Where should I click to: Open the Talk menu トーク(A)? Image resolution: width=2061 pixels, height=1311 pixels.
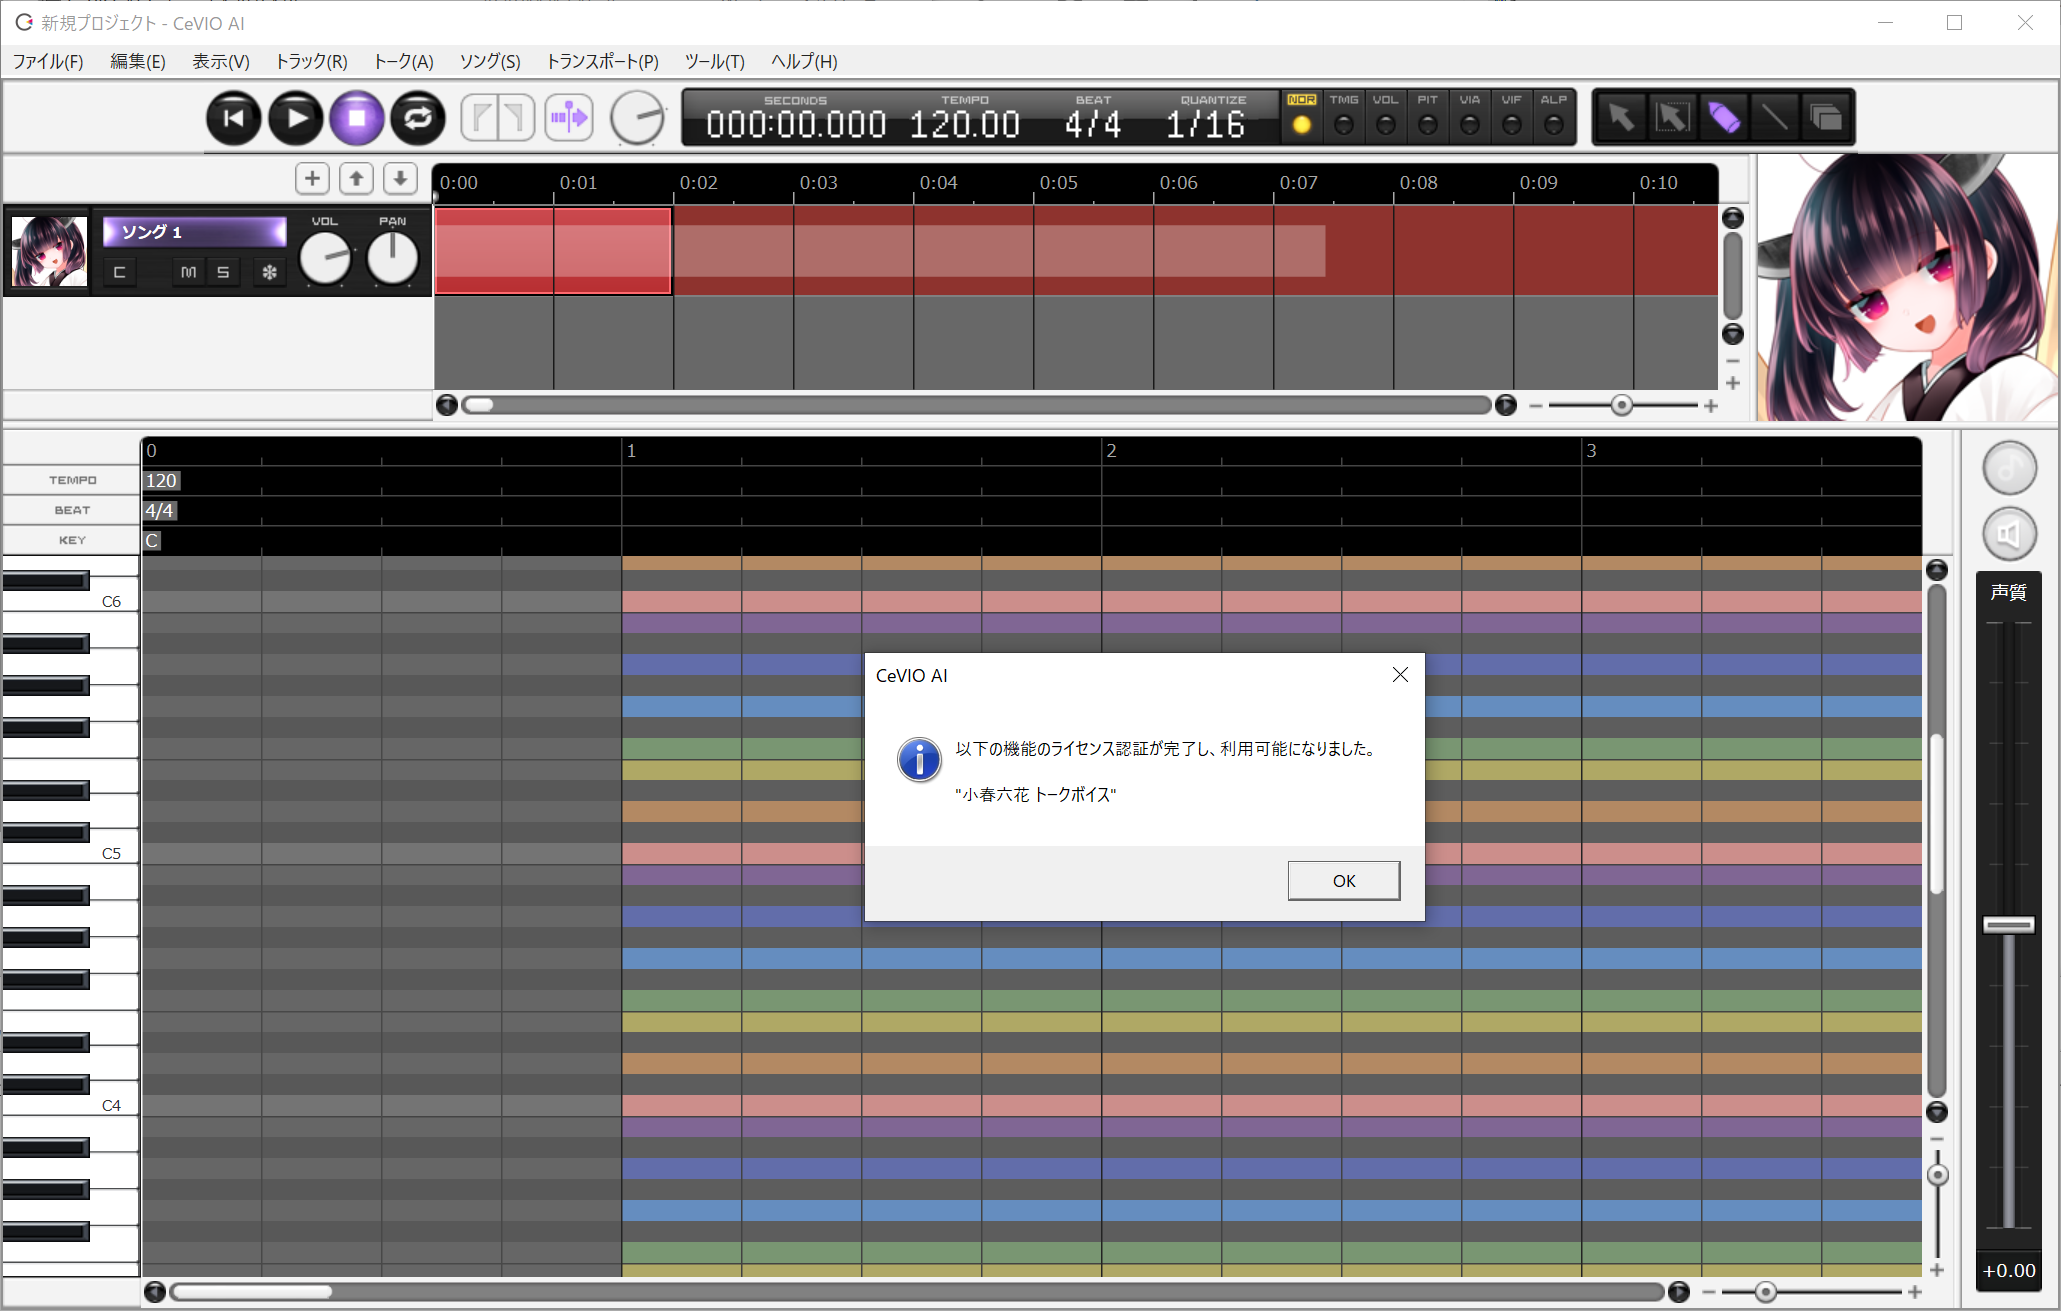[403, 61]
